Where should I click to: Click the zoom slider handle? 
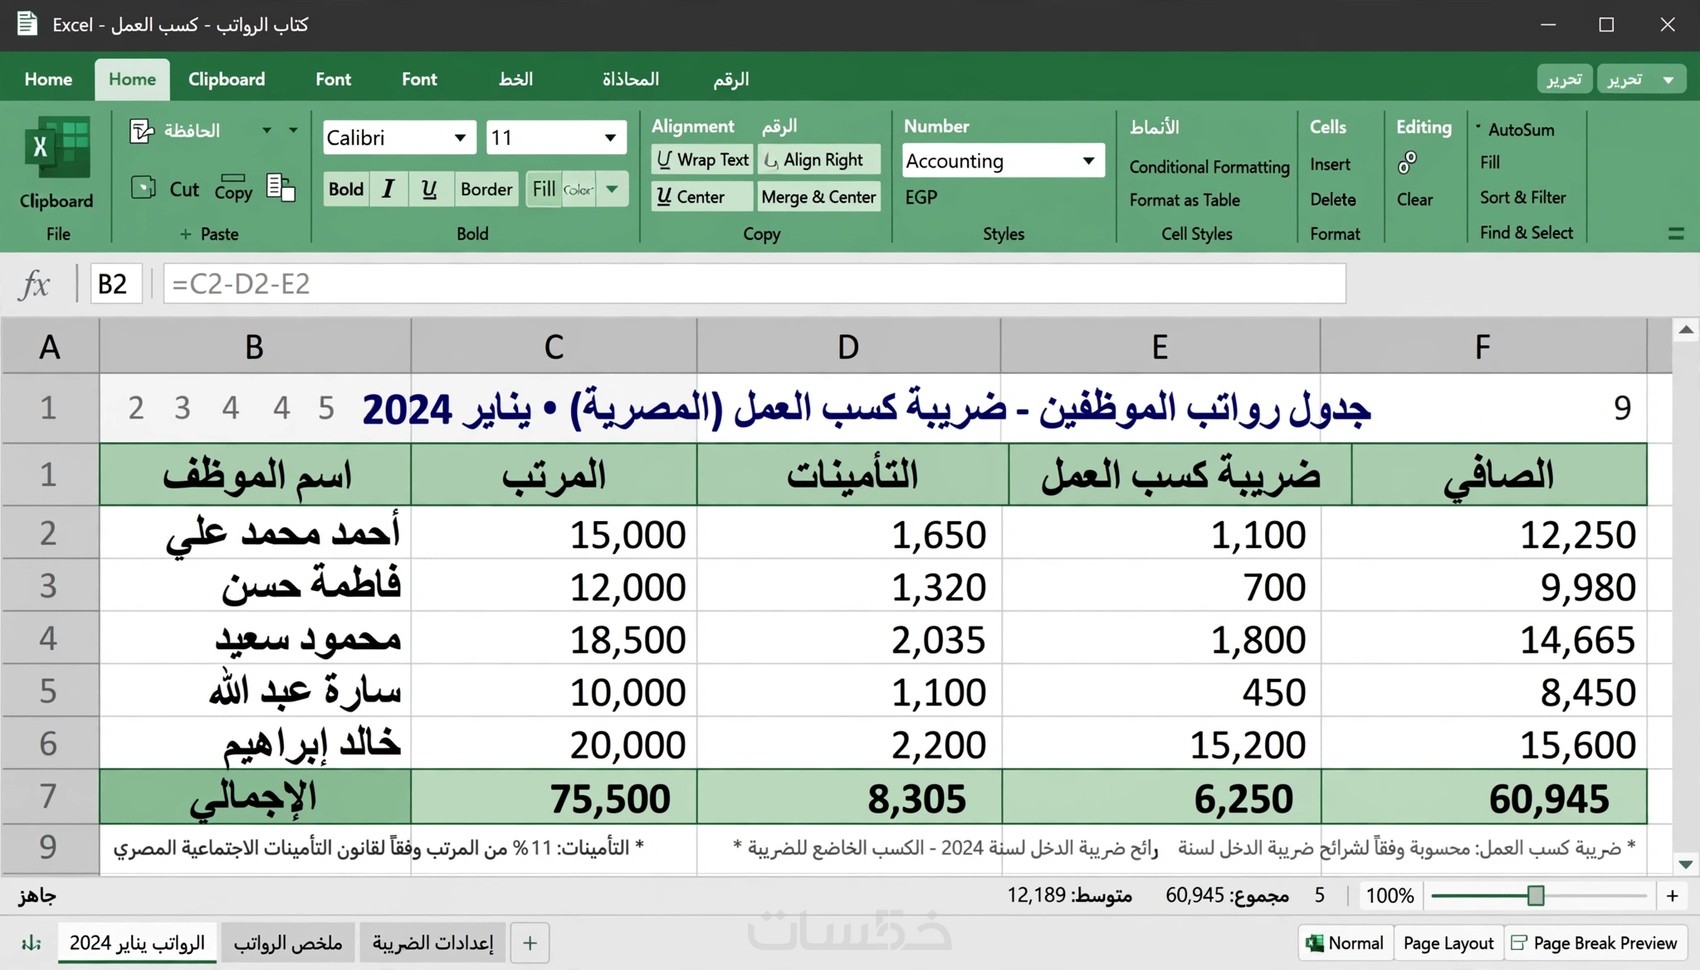click(x=1536, y=896)
